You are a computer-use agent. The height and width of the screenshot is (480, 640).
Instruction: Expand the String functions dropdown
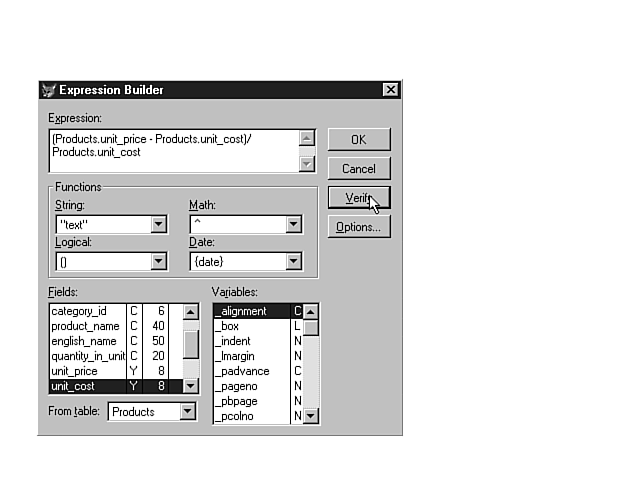click(159, 225)
